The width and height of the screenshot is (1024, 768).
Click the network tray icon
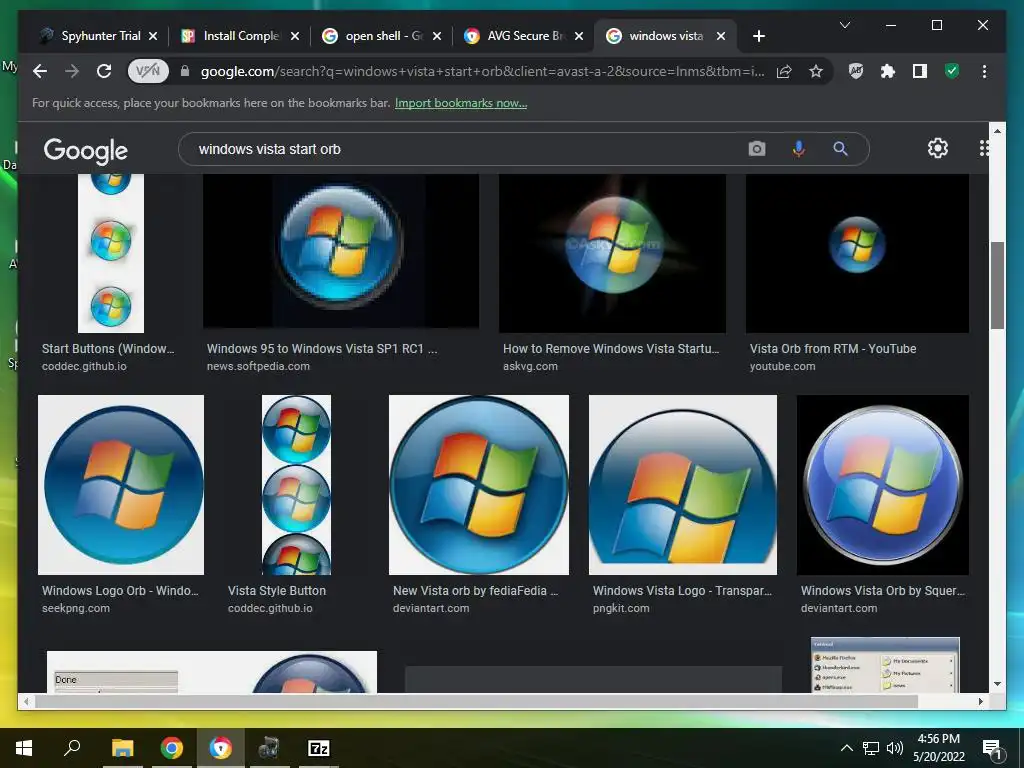pos(871,748)
